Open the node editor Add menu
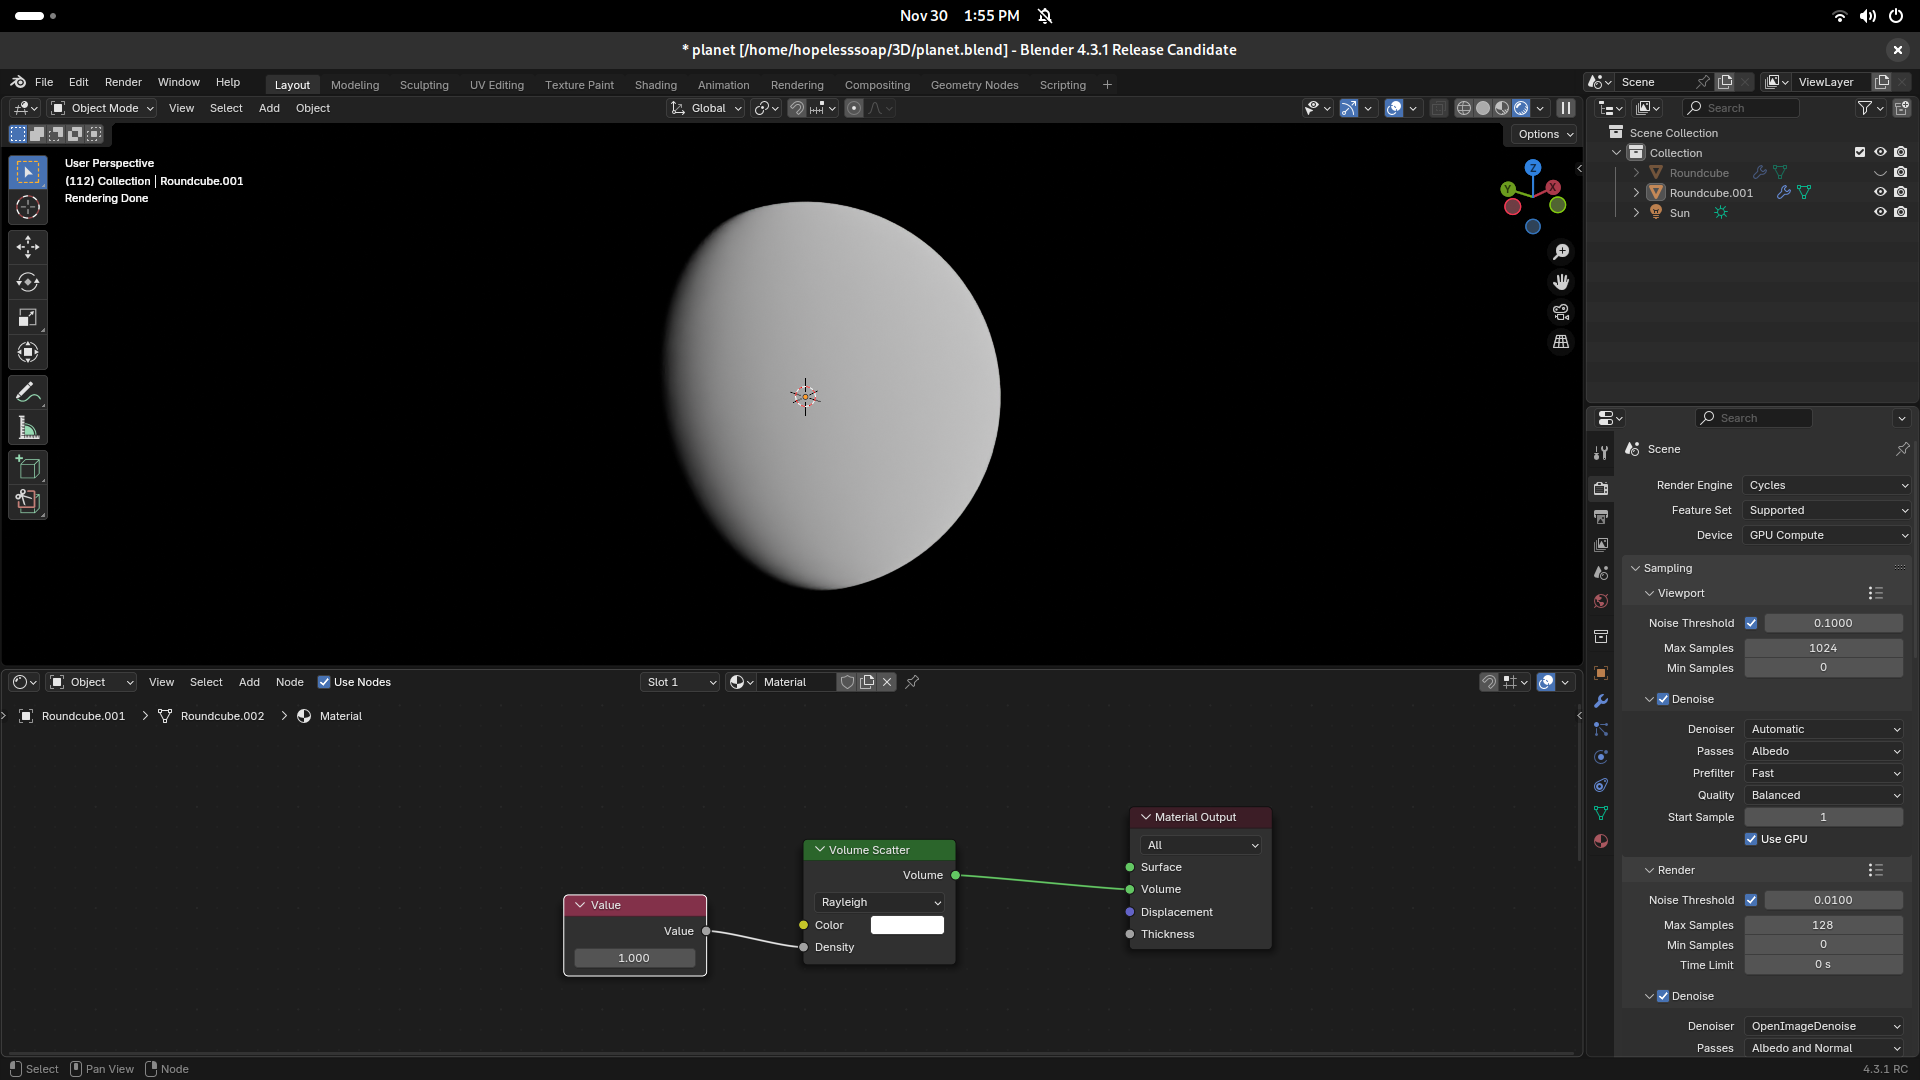 click(249, 682)
